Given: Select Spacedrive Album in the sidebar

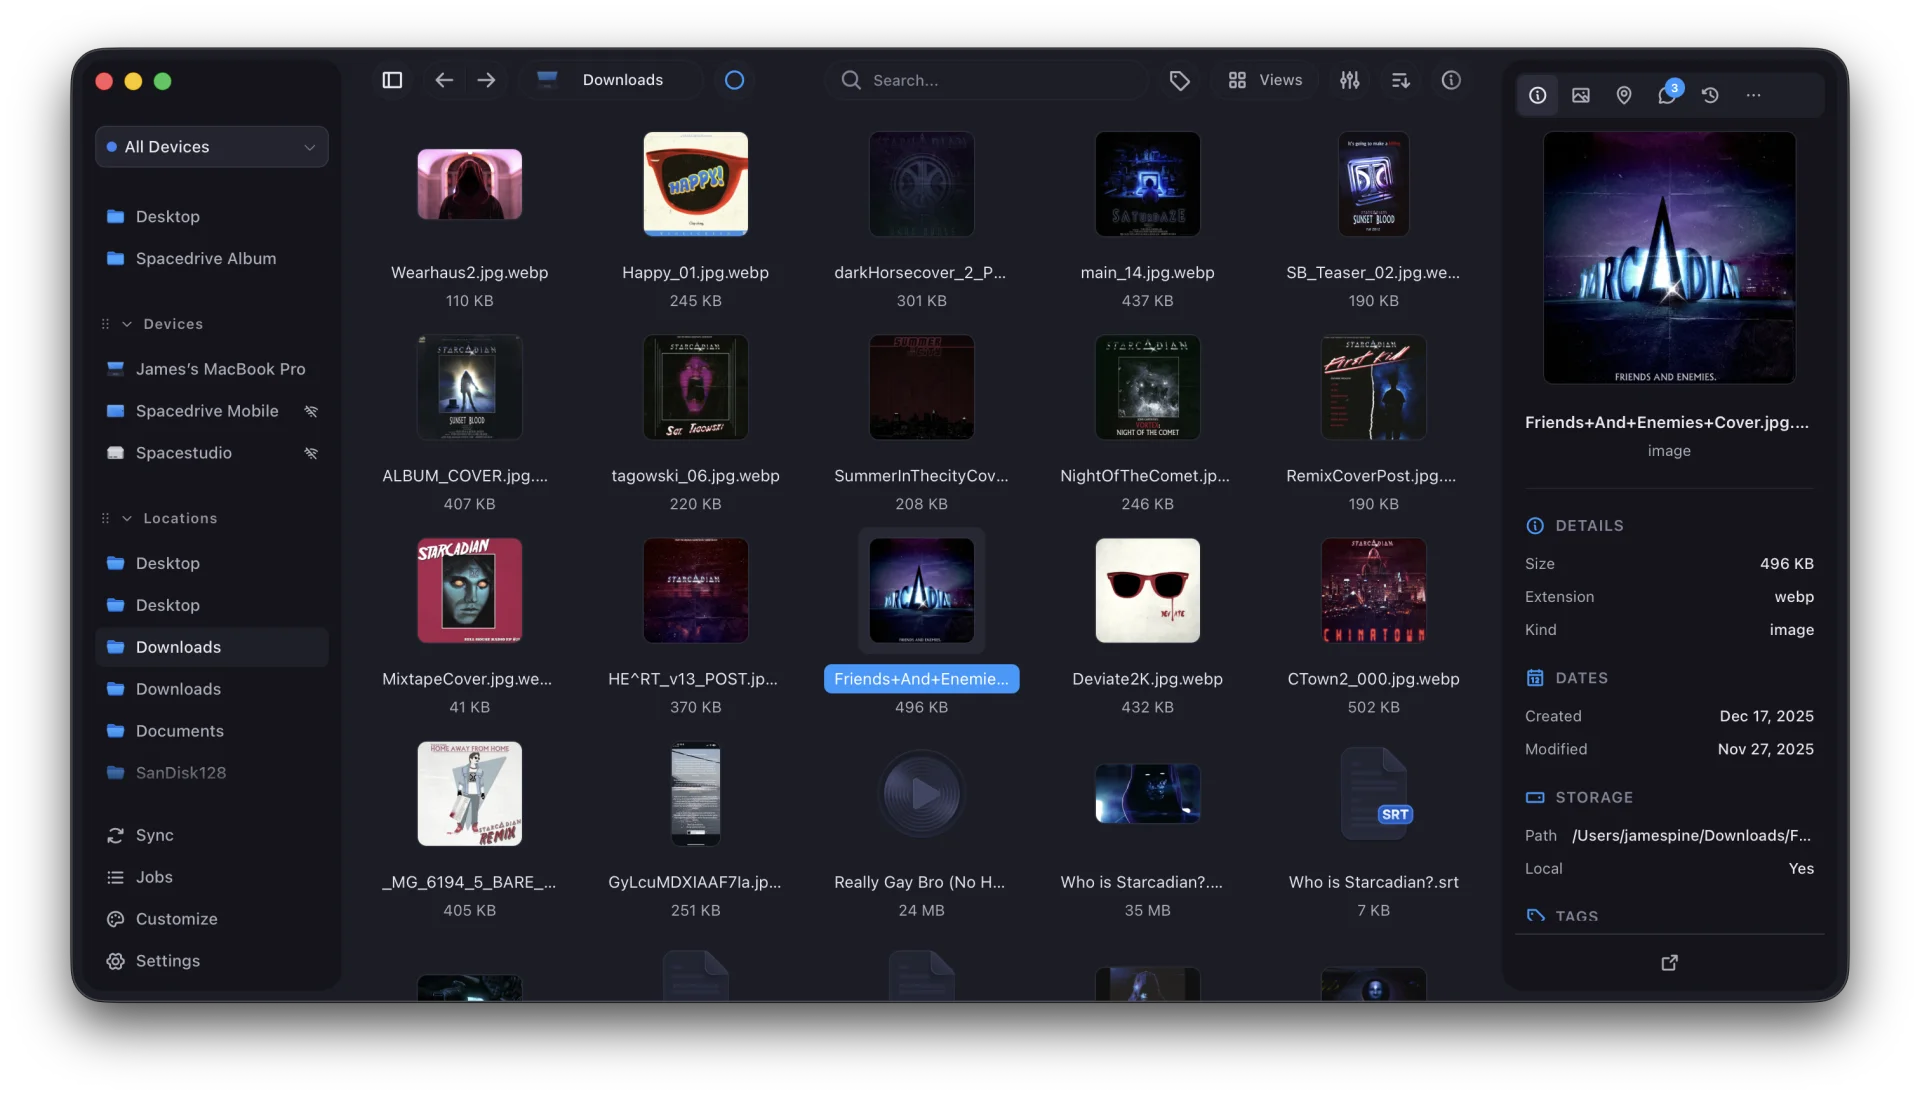Looking at the screenshot, I should coord(211,258).
